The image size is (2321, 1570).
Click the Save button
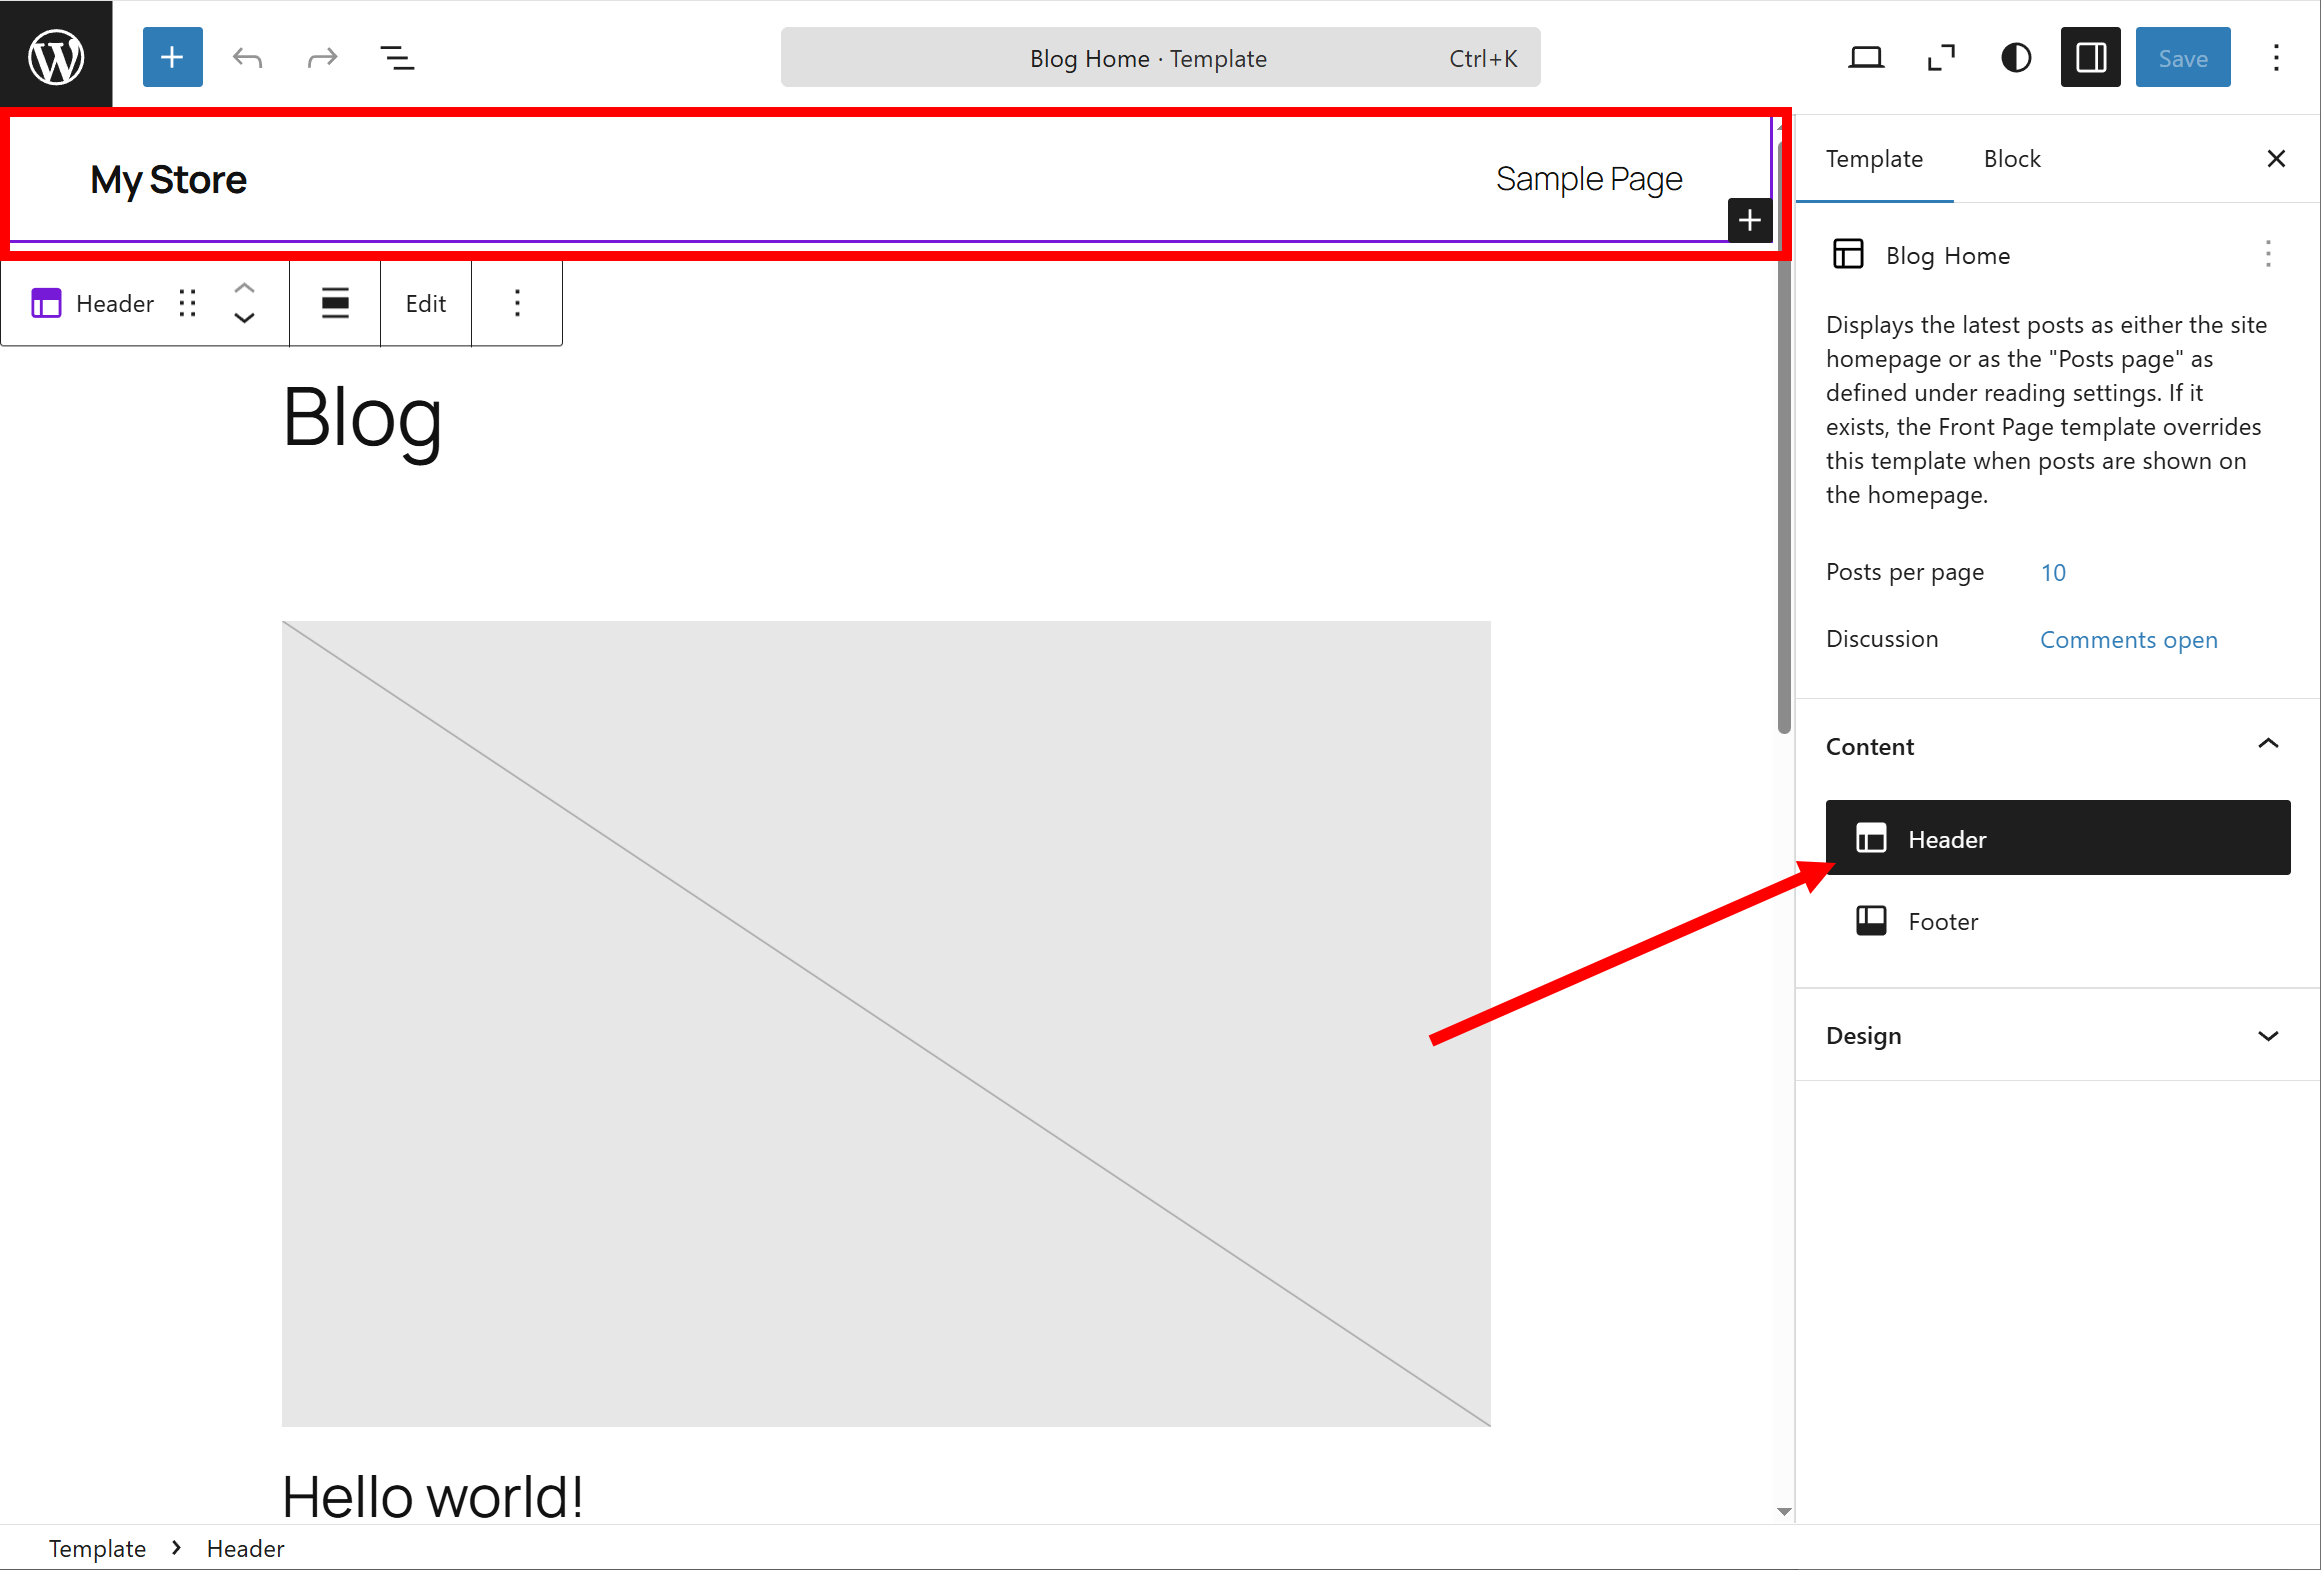(x=2182, y=58)
